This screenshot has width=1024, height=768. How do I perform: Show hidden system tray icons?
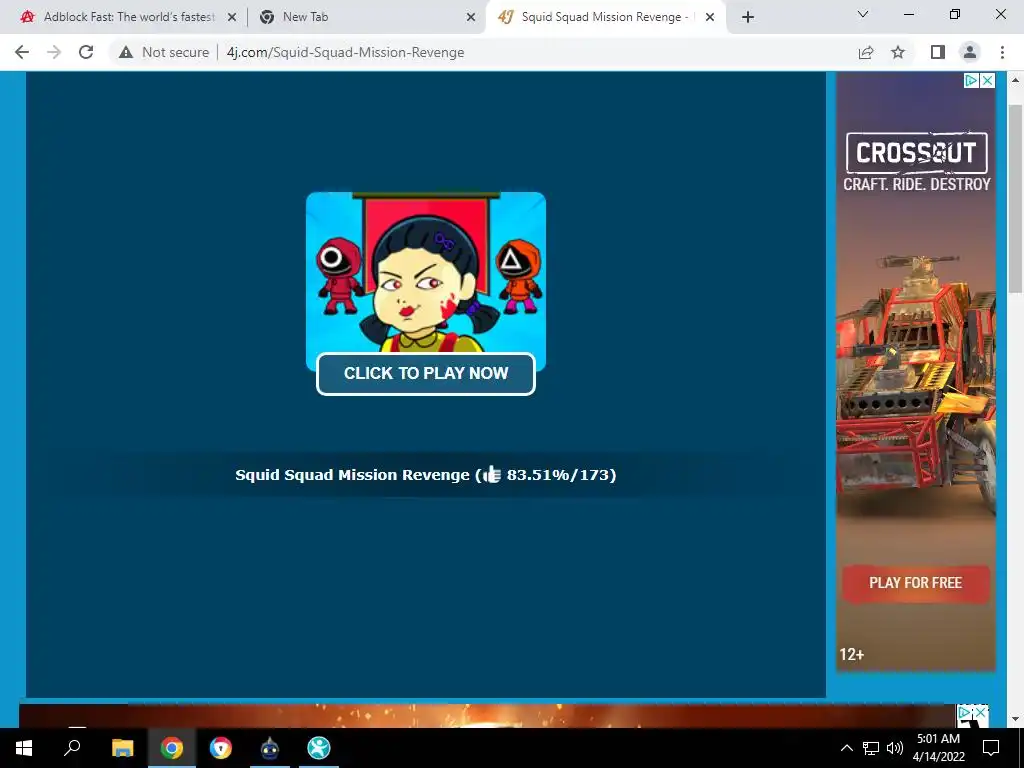pos(846,748)
